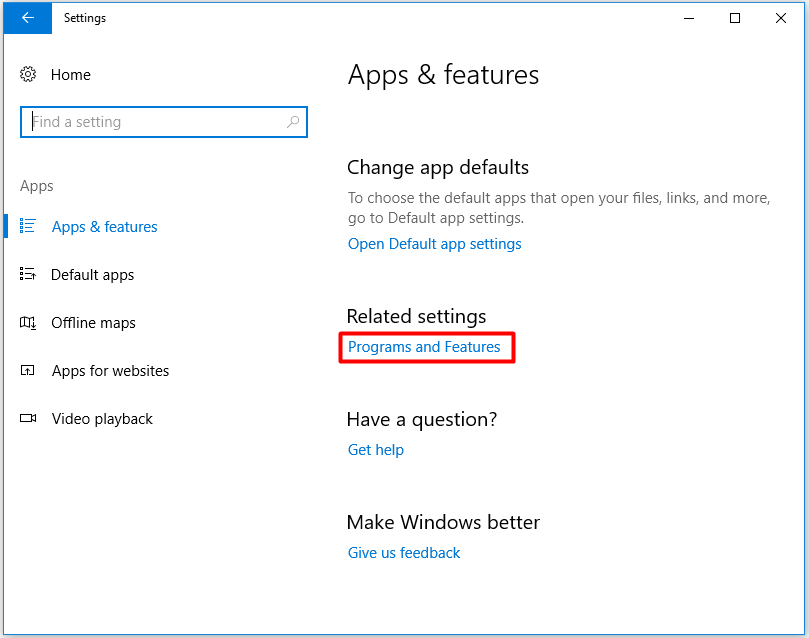Click the search magnifier icon
Image resolution: width=809 pixels, height=638 pixels.
click(293, 122)
